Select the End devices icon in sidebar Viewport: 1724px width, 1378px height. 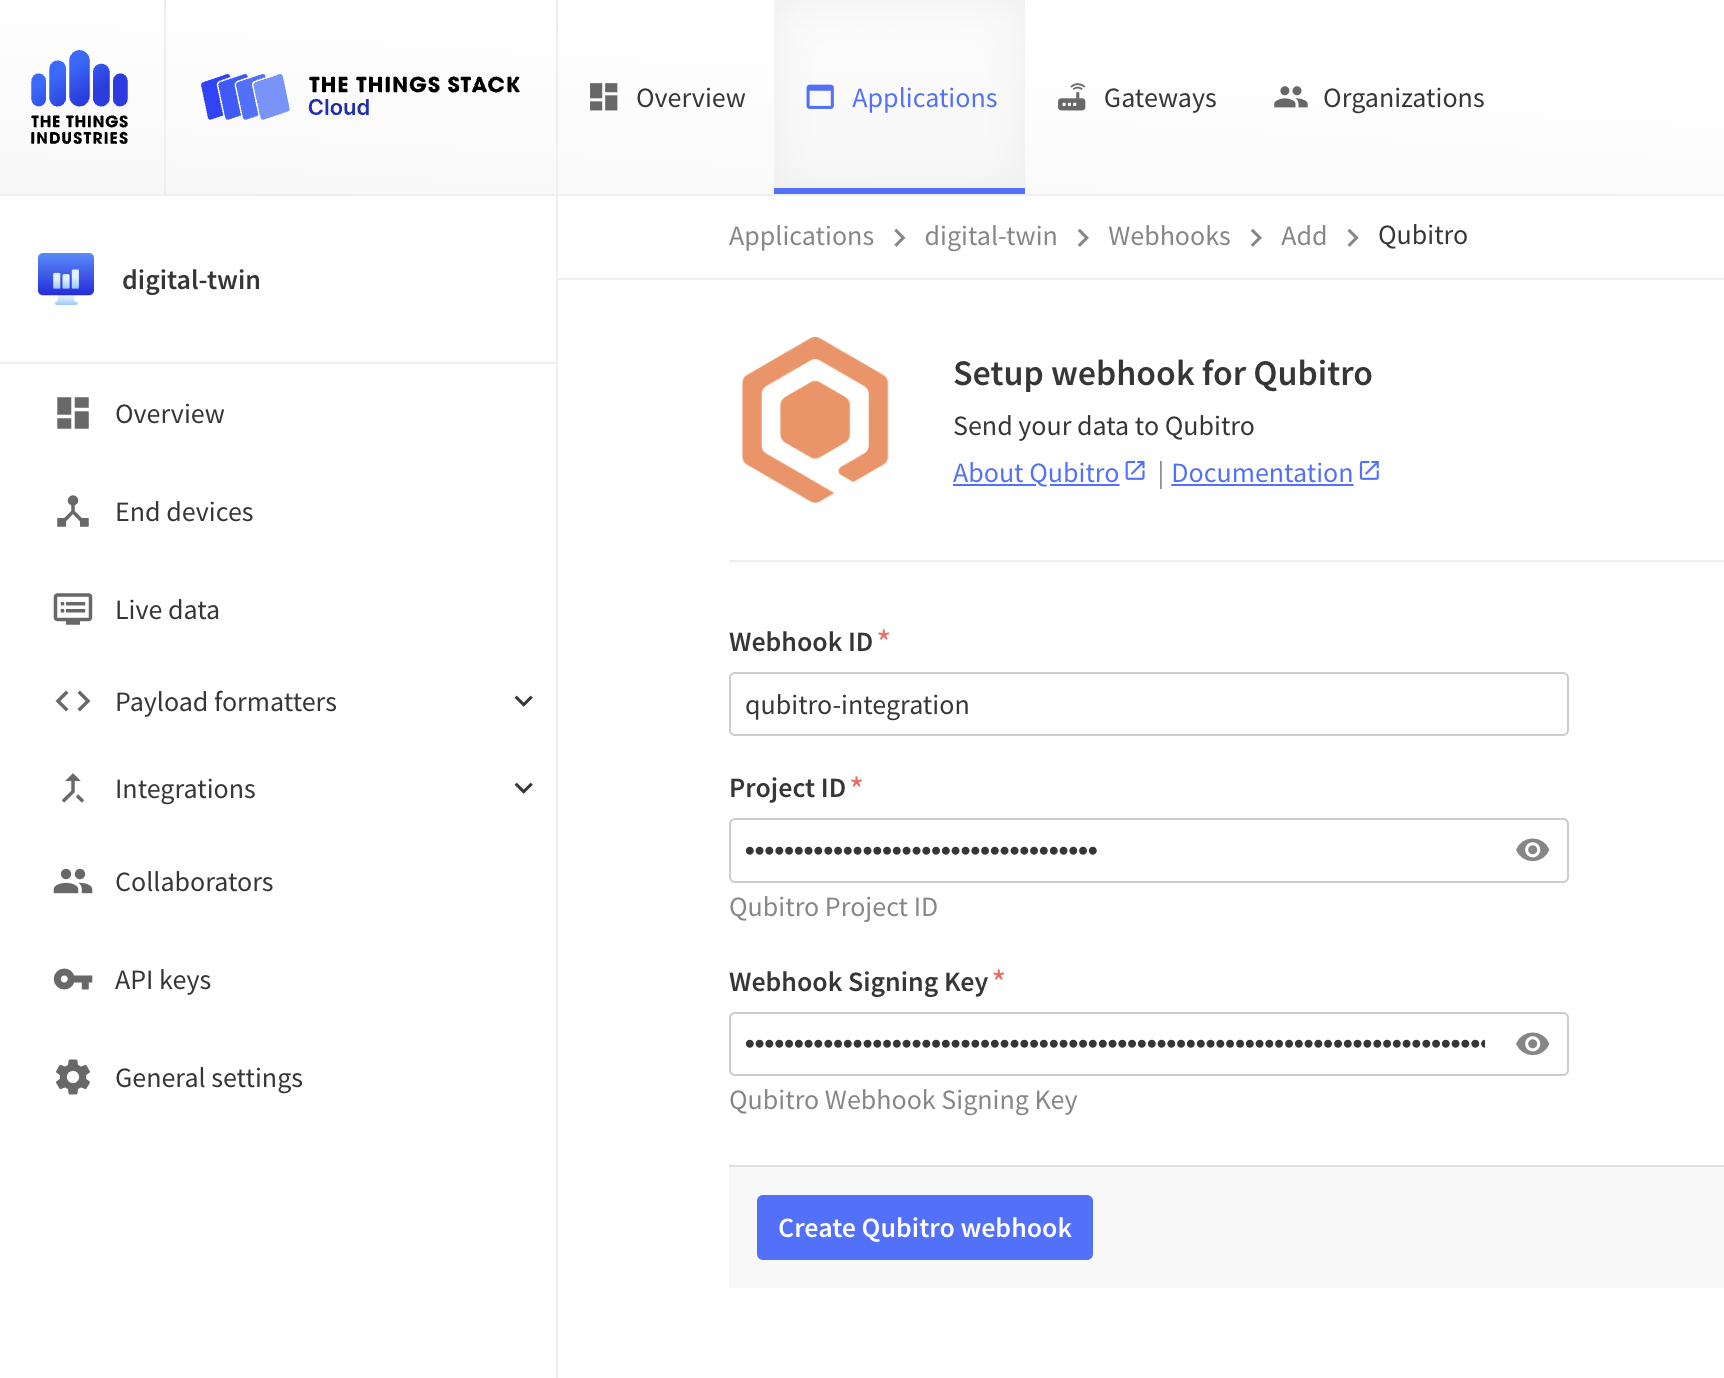(70, 511)
